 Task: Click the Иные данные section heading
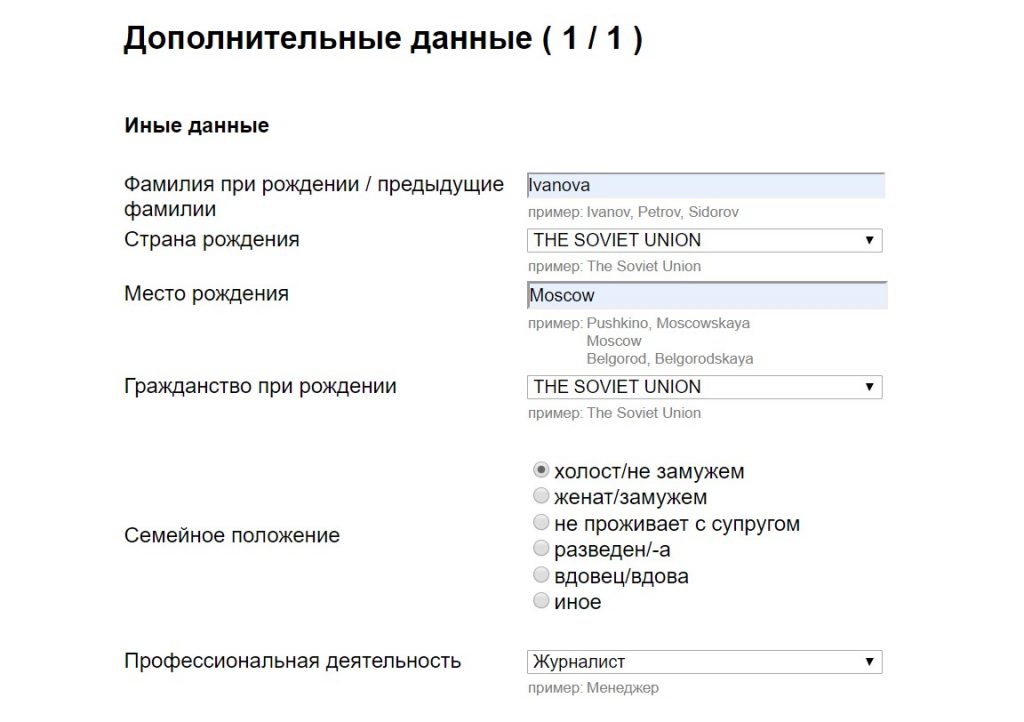tap(196, 126)
